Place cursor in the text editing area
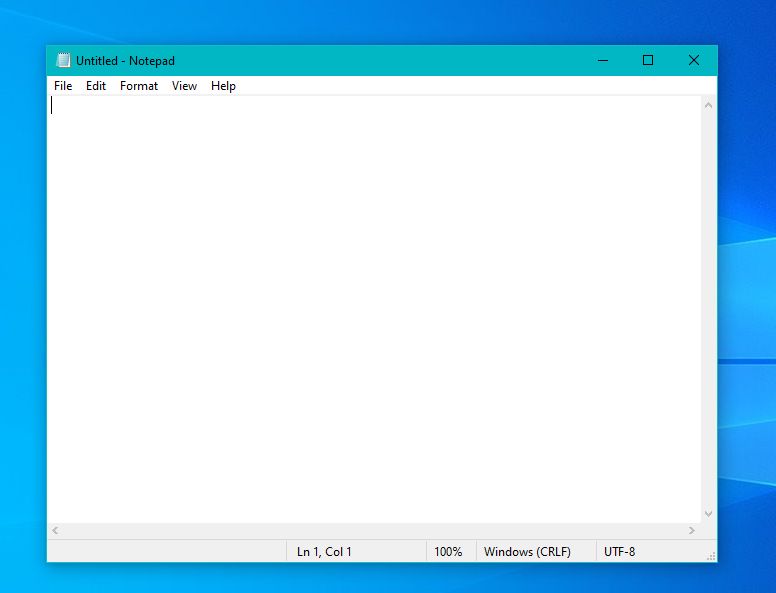The width and height of the screenshot is (776, 593). pos(374,309)
